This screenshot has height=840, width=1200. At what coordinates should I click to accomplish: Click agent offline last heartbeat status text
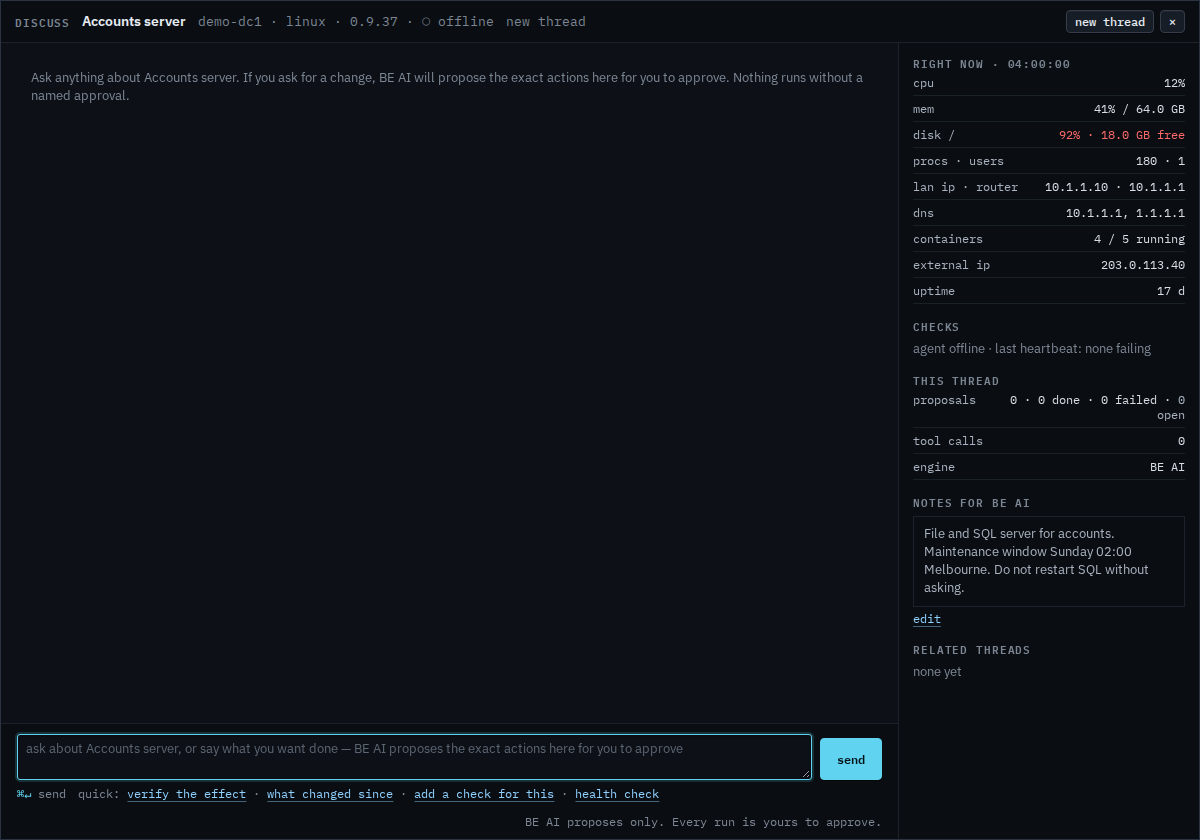(x=1032, y=349)
